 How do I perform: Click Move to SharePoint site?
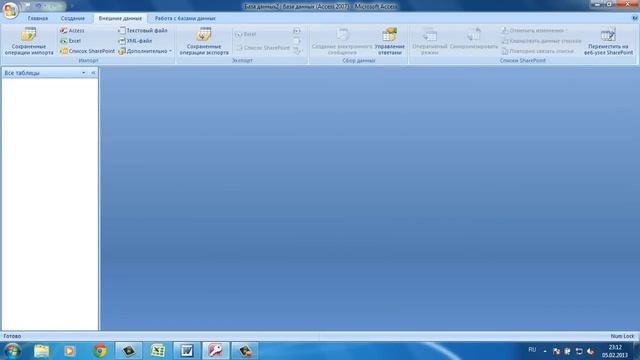coord(608,41)
